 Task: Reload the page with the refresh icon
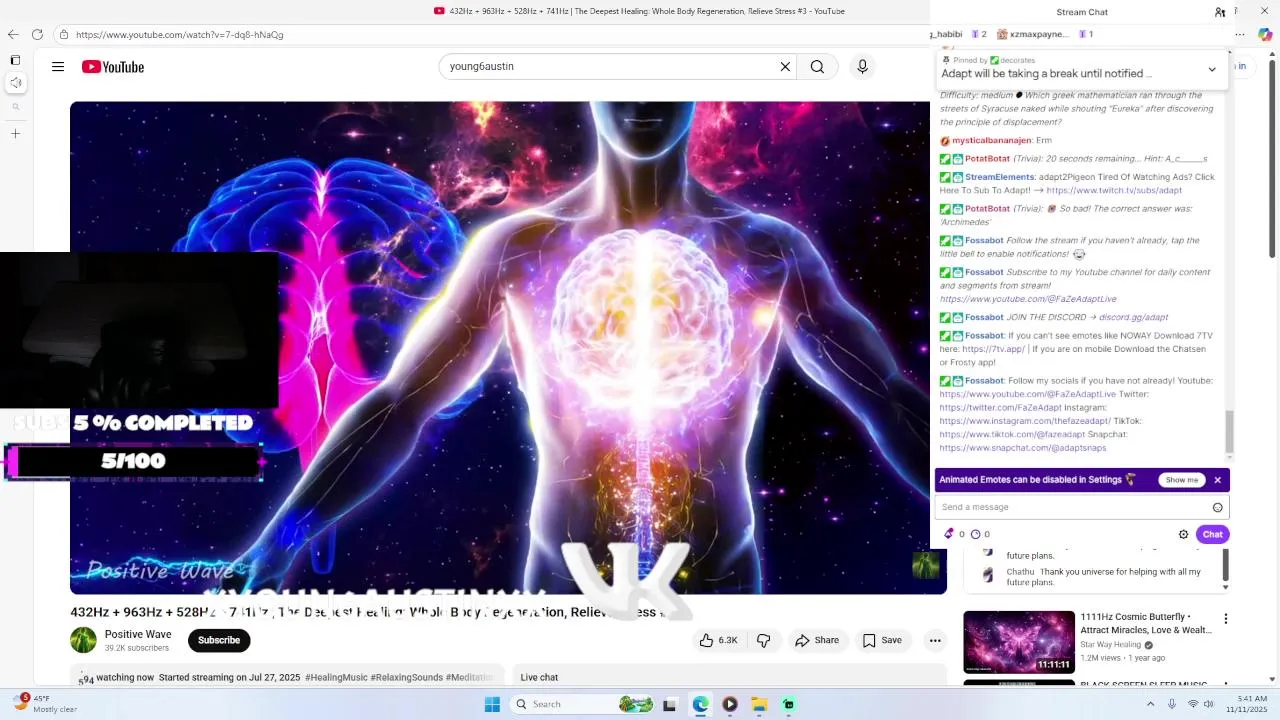pos(37,35)
